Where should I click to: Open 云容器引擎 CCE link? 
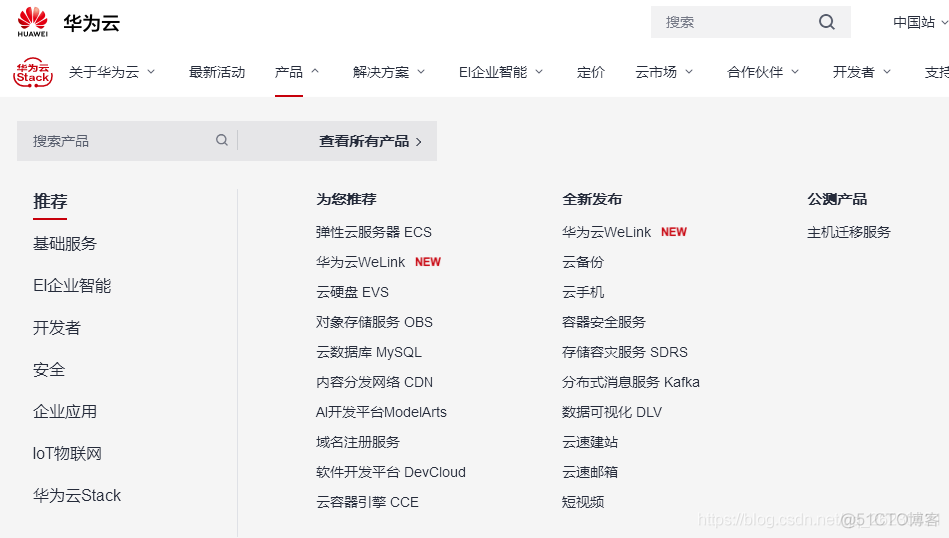click(x=367, y=502)
